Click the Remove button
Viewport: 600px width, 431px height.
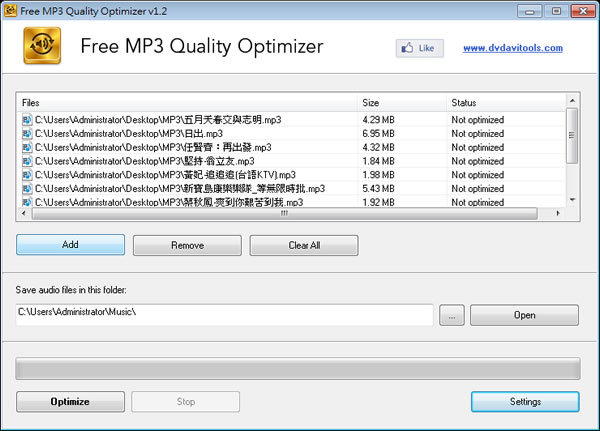[x=187, y=245]
